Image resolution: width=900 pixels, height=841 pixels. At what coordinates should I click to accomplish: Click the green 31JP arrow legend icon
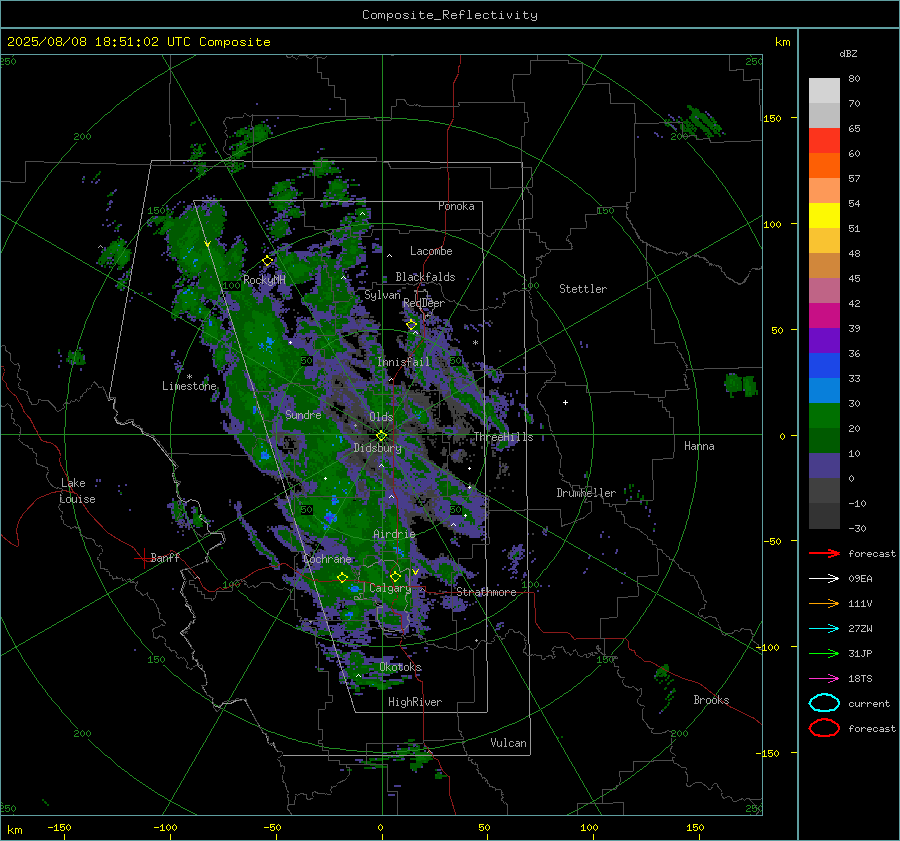pos(824,653)
